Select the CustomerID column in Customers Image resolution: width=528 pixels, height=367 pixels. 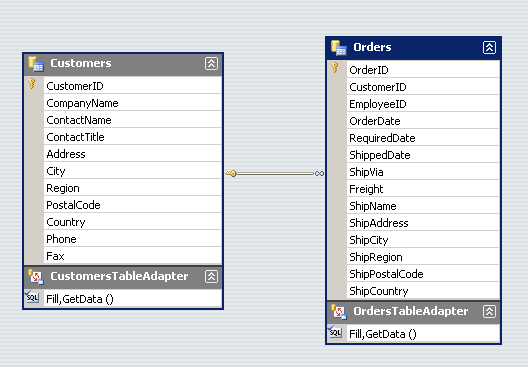point(133,86)
